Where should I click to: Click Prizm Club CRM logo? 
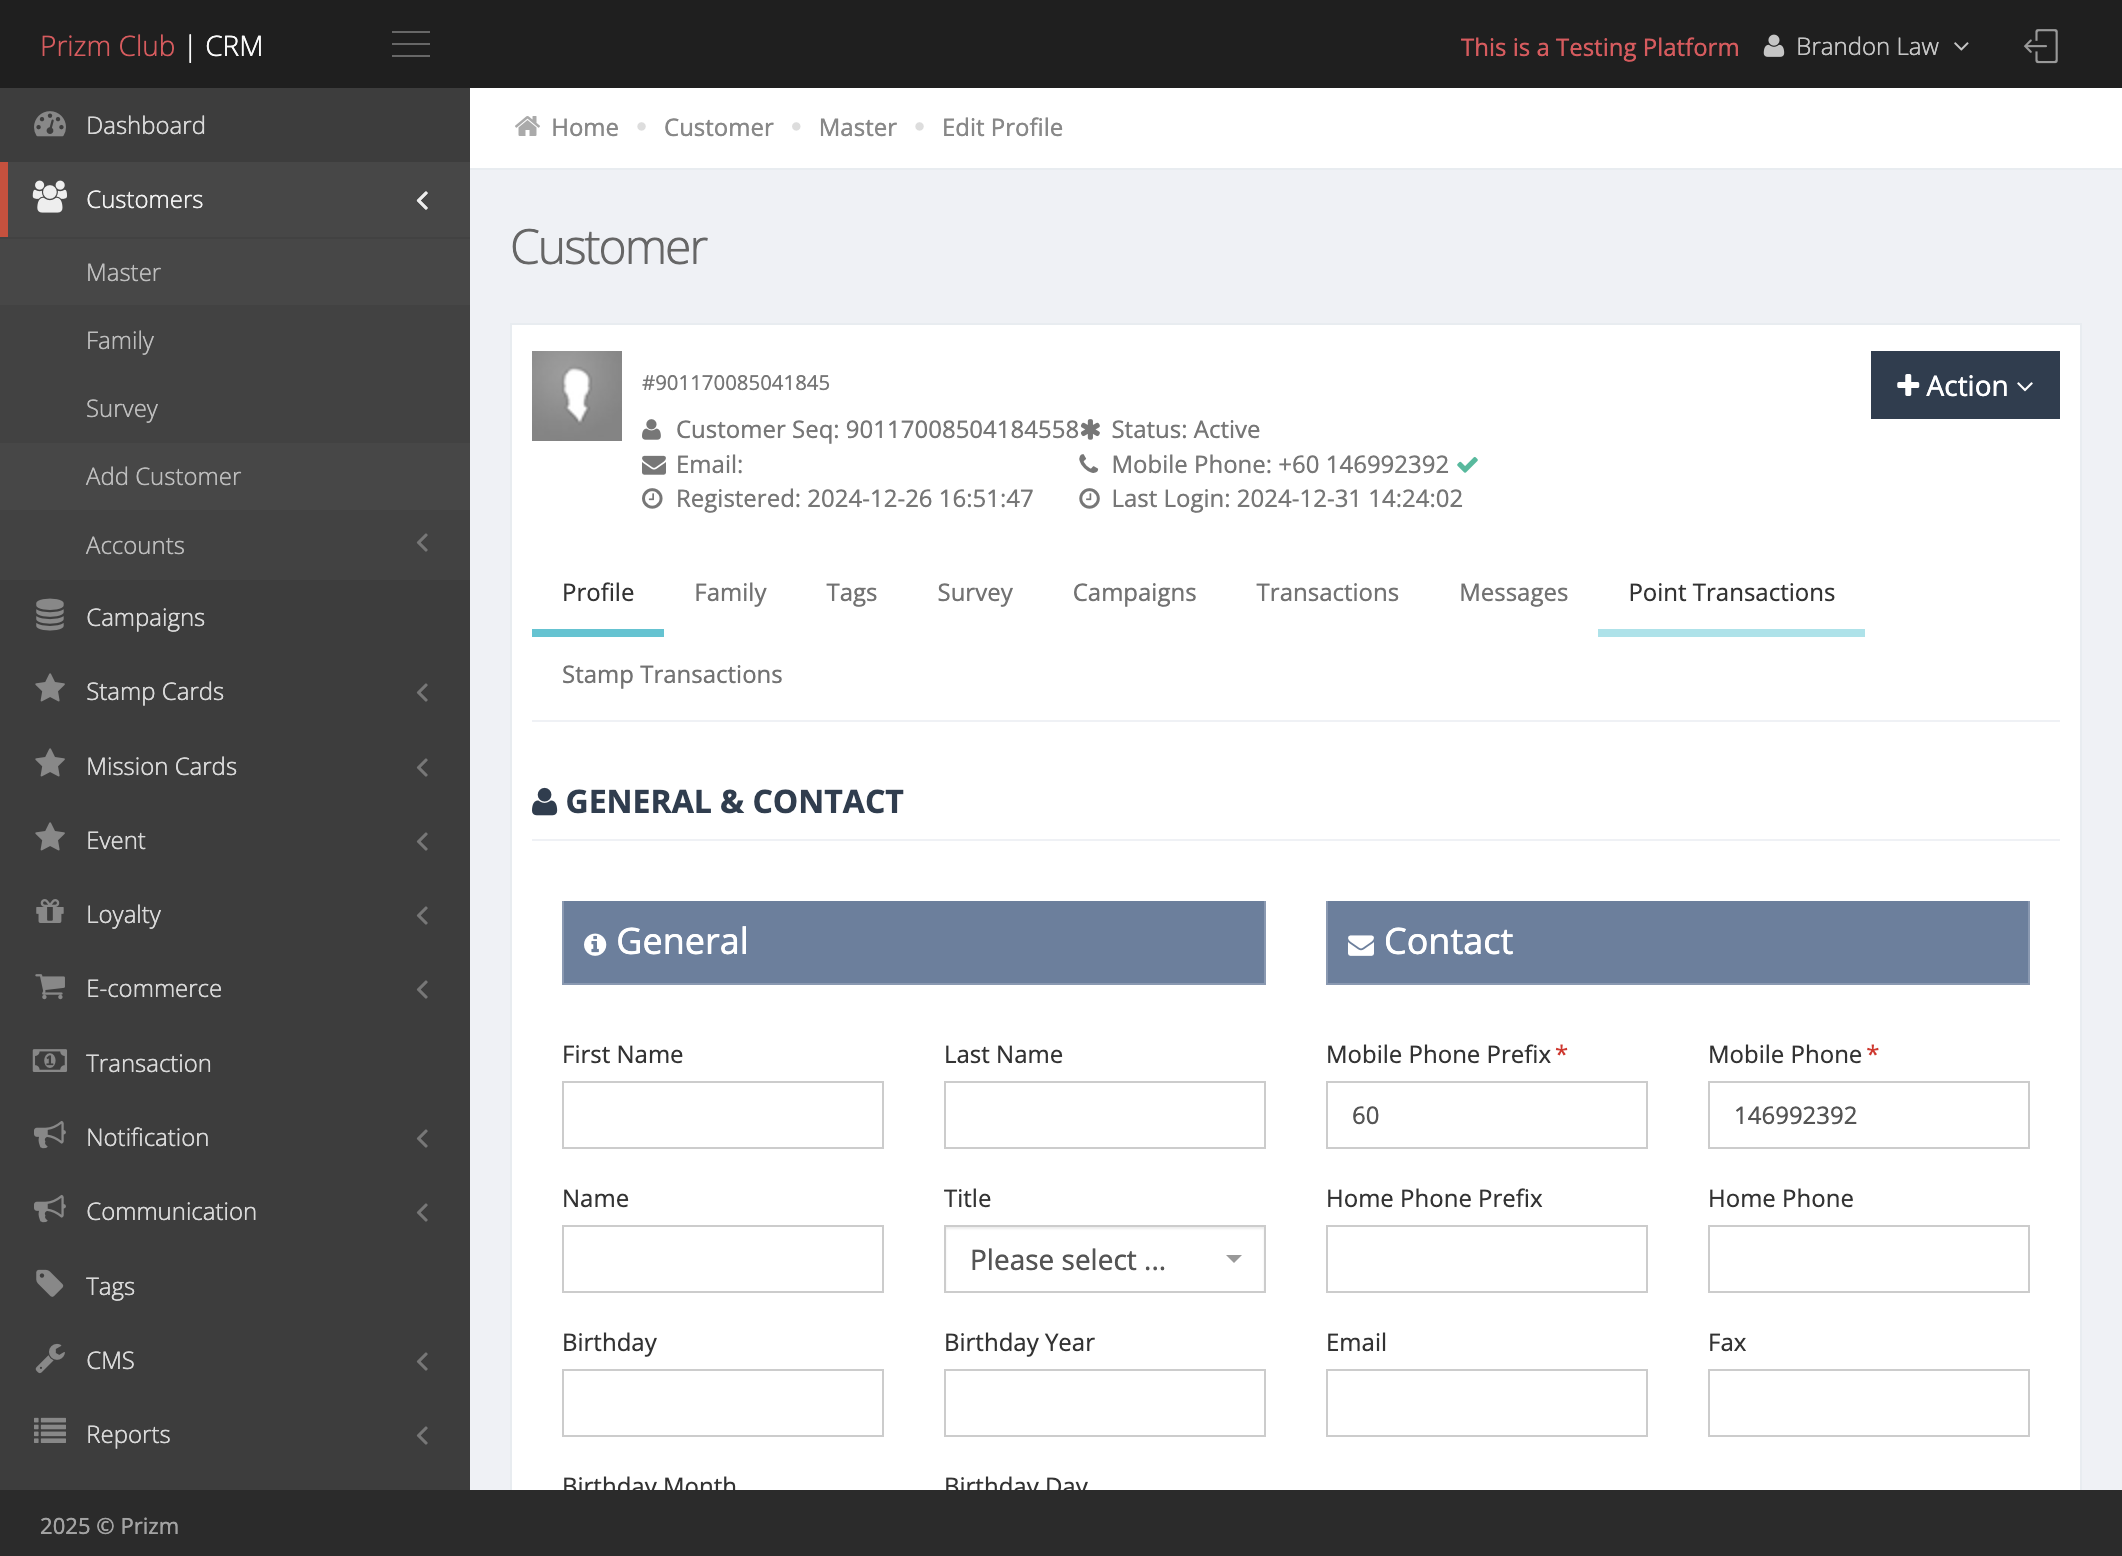pyautogui.click(x=151, y=46)
